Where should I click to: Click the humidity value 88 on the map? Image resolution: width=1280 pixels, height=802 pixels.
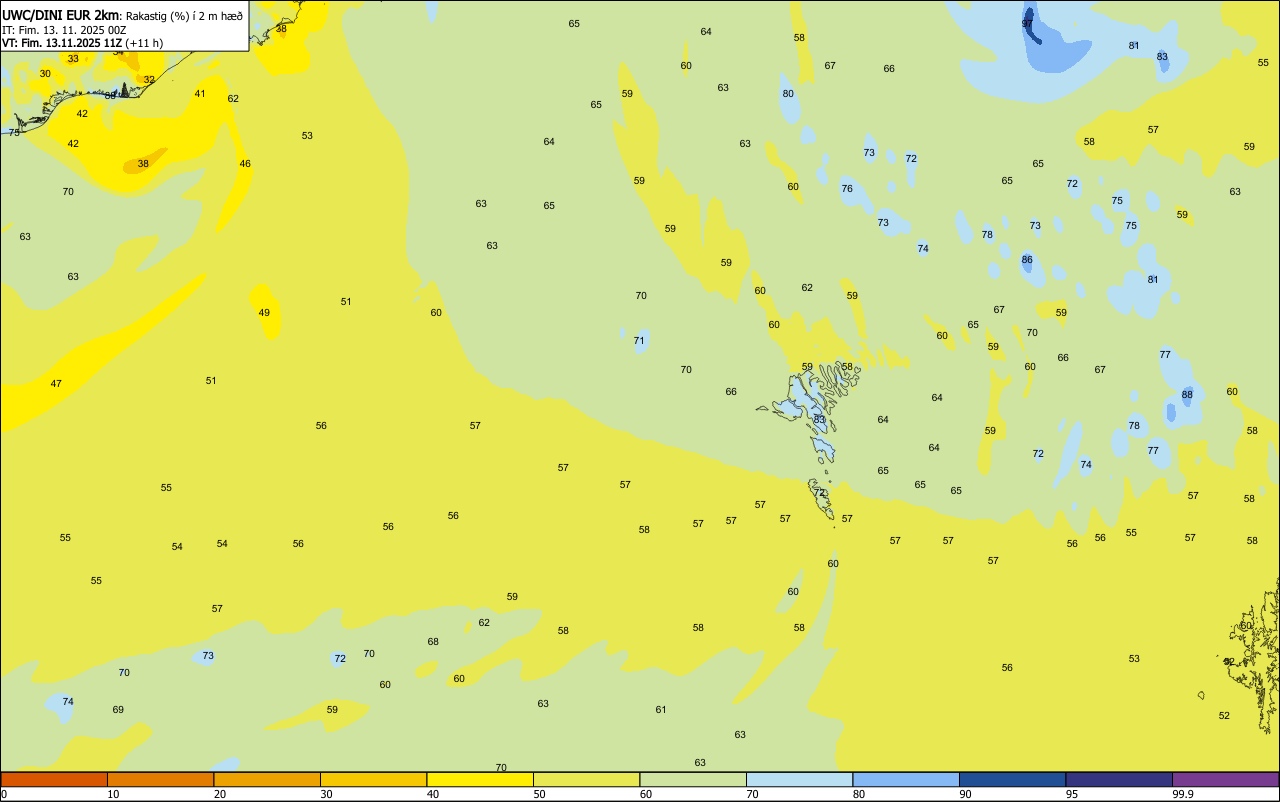1187,395
